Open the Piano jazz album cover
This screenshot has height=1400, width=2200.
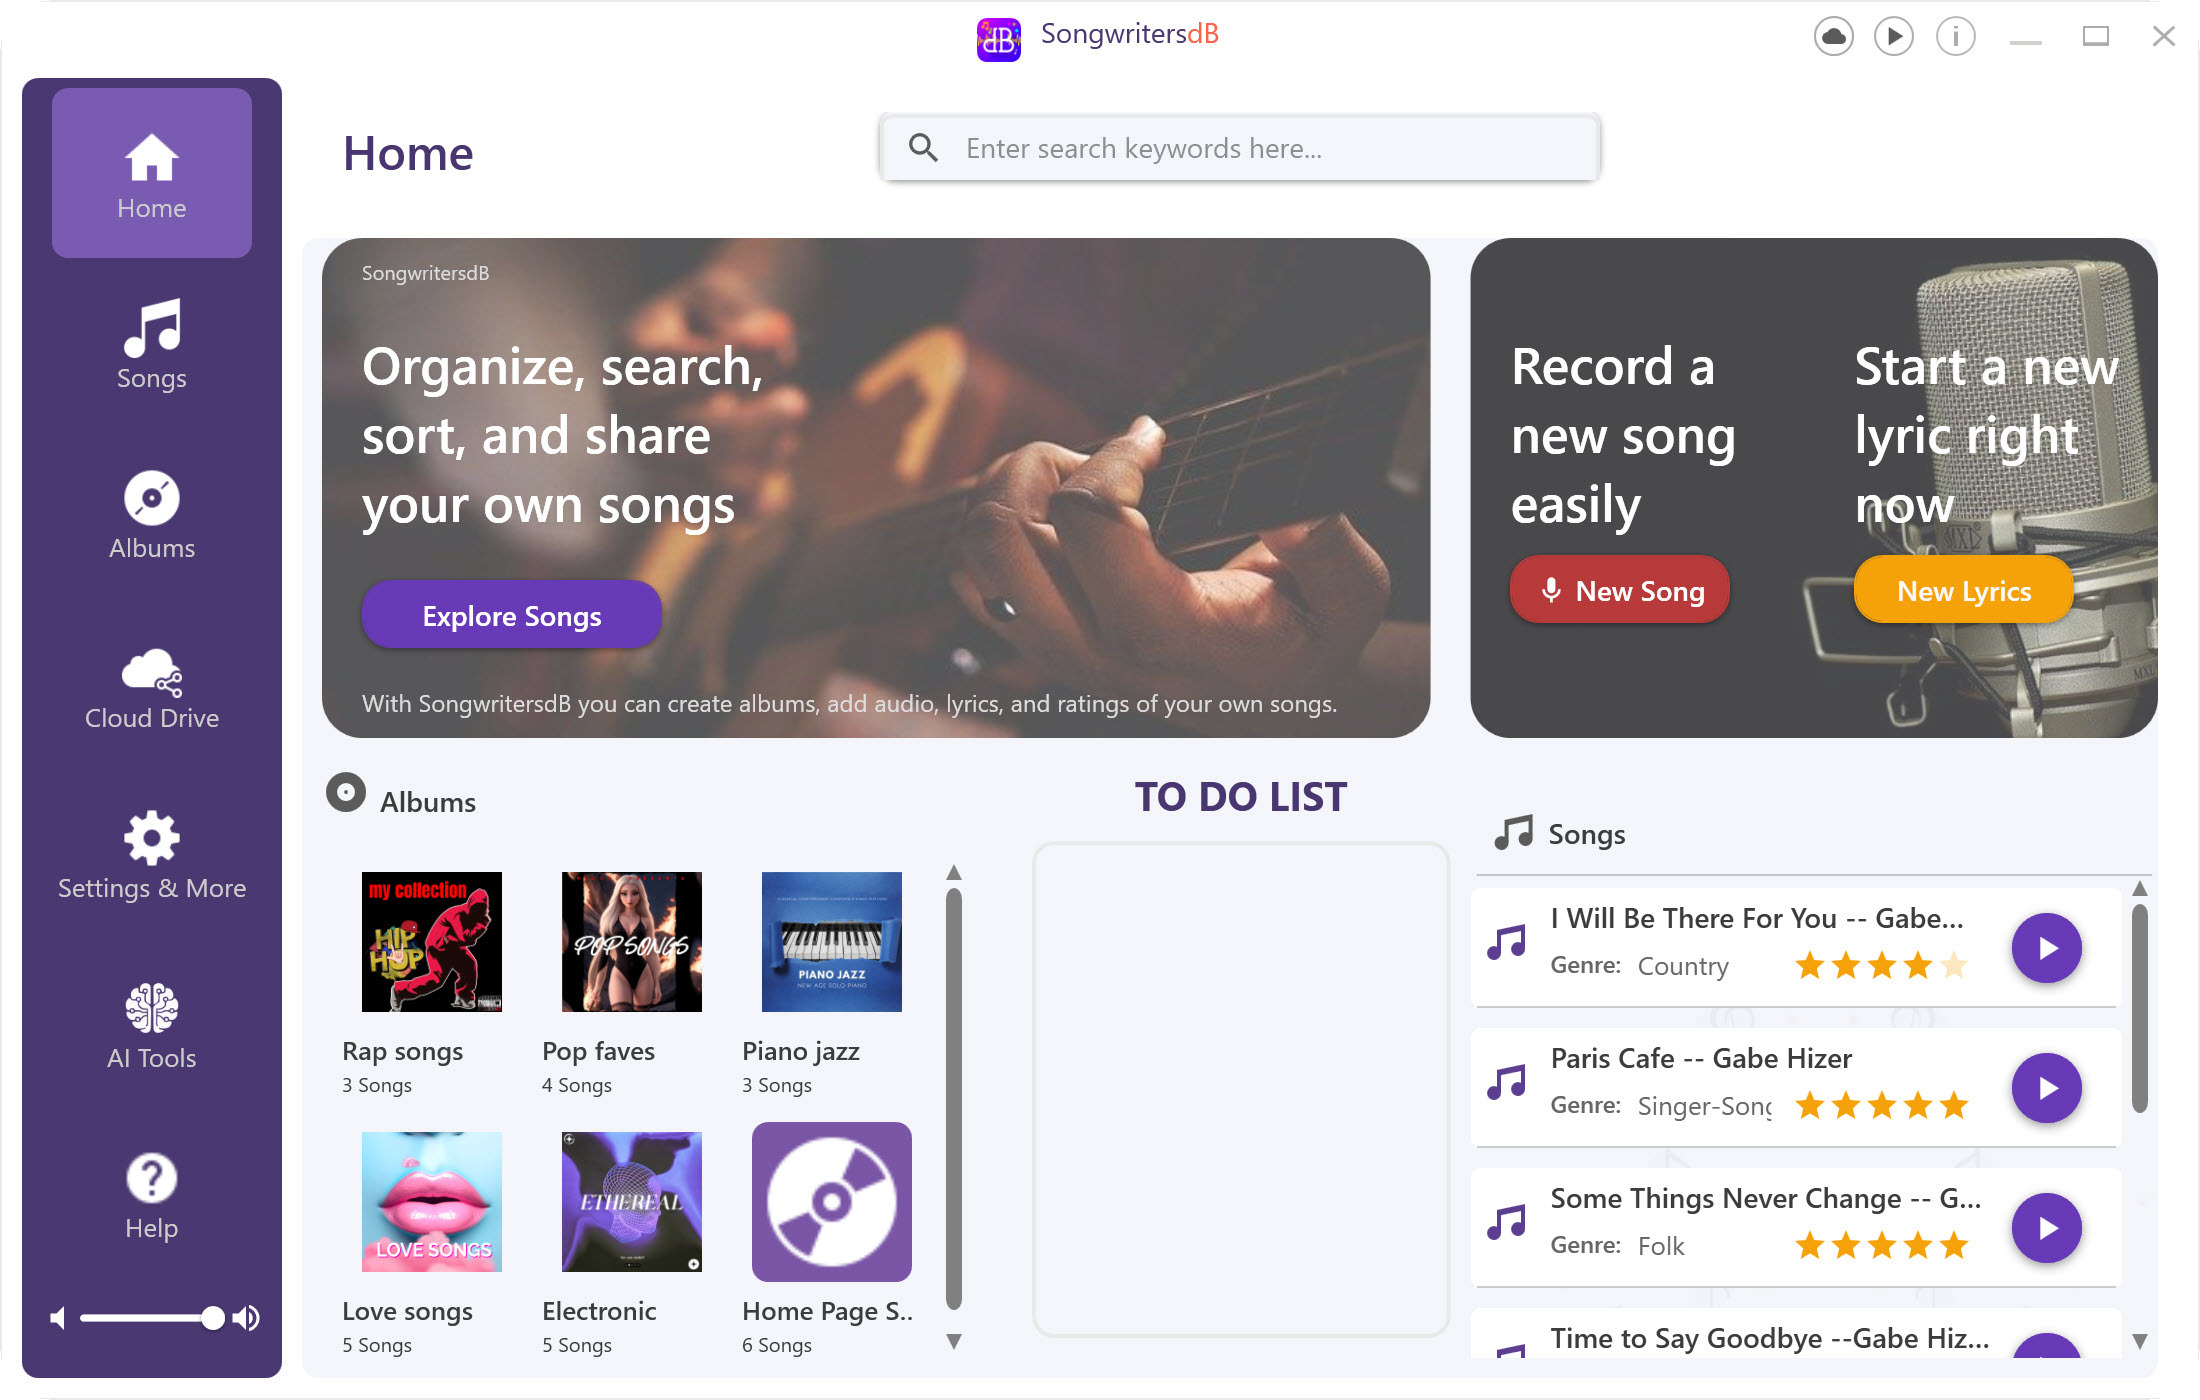point(832,942)
